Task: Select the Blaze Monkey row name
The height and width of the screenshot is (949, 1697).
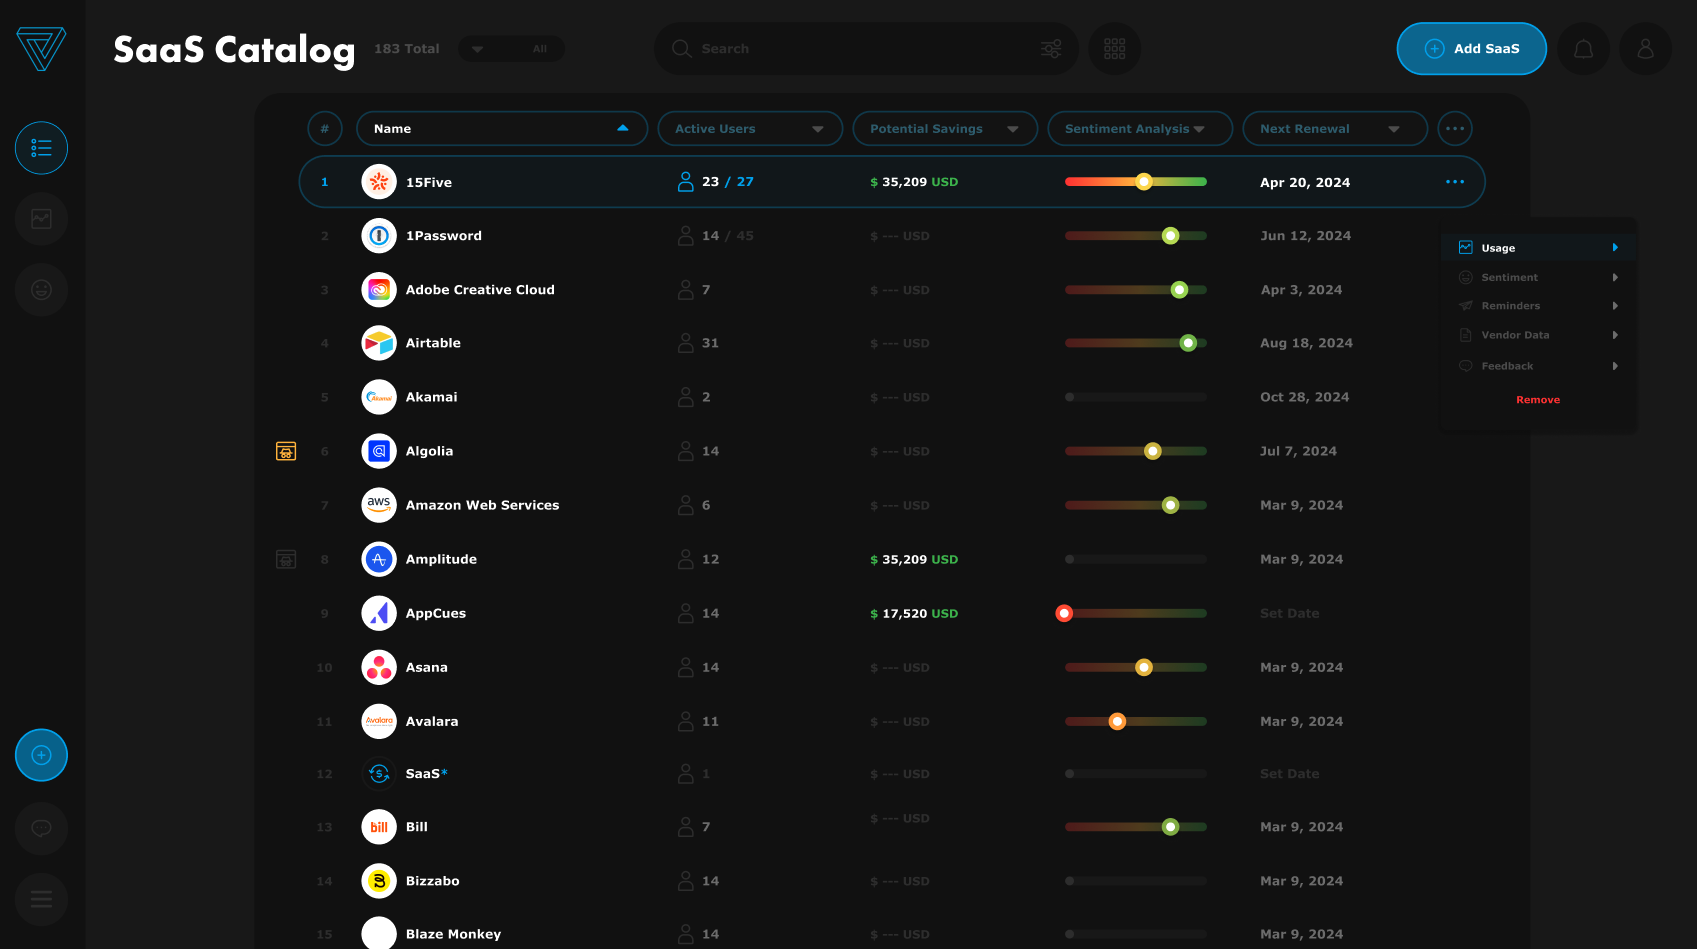Action: pos(453,934)
